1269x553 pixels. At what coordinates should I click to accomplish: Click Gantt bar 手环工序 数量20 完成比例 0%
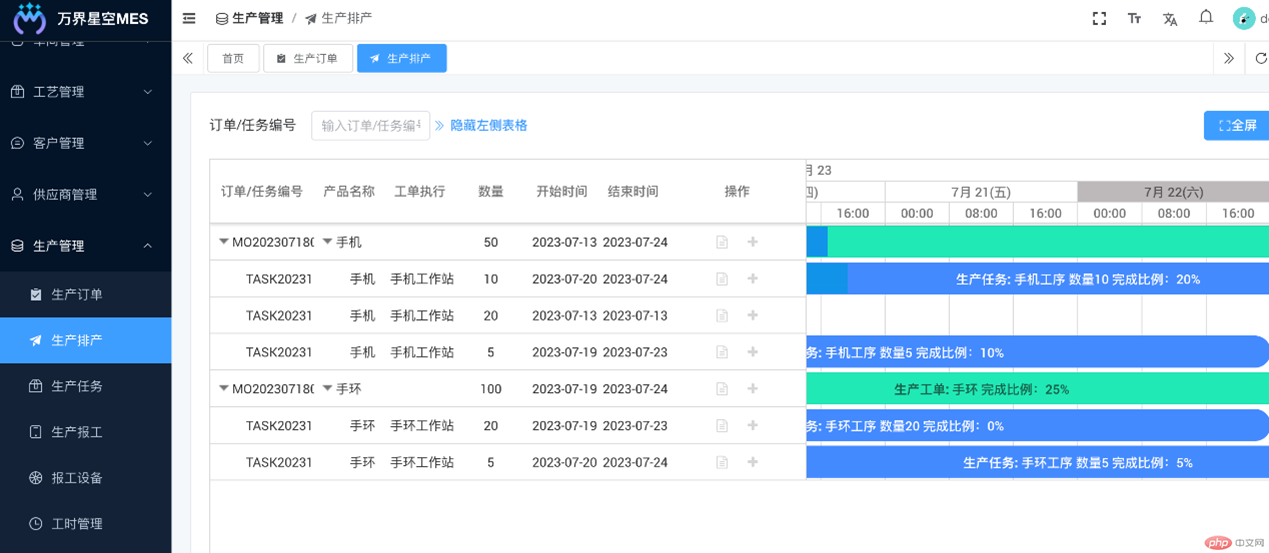1038,426
